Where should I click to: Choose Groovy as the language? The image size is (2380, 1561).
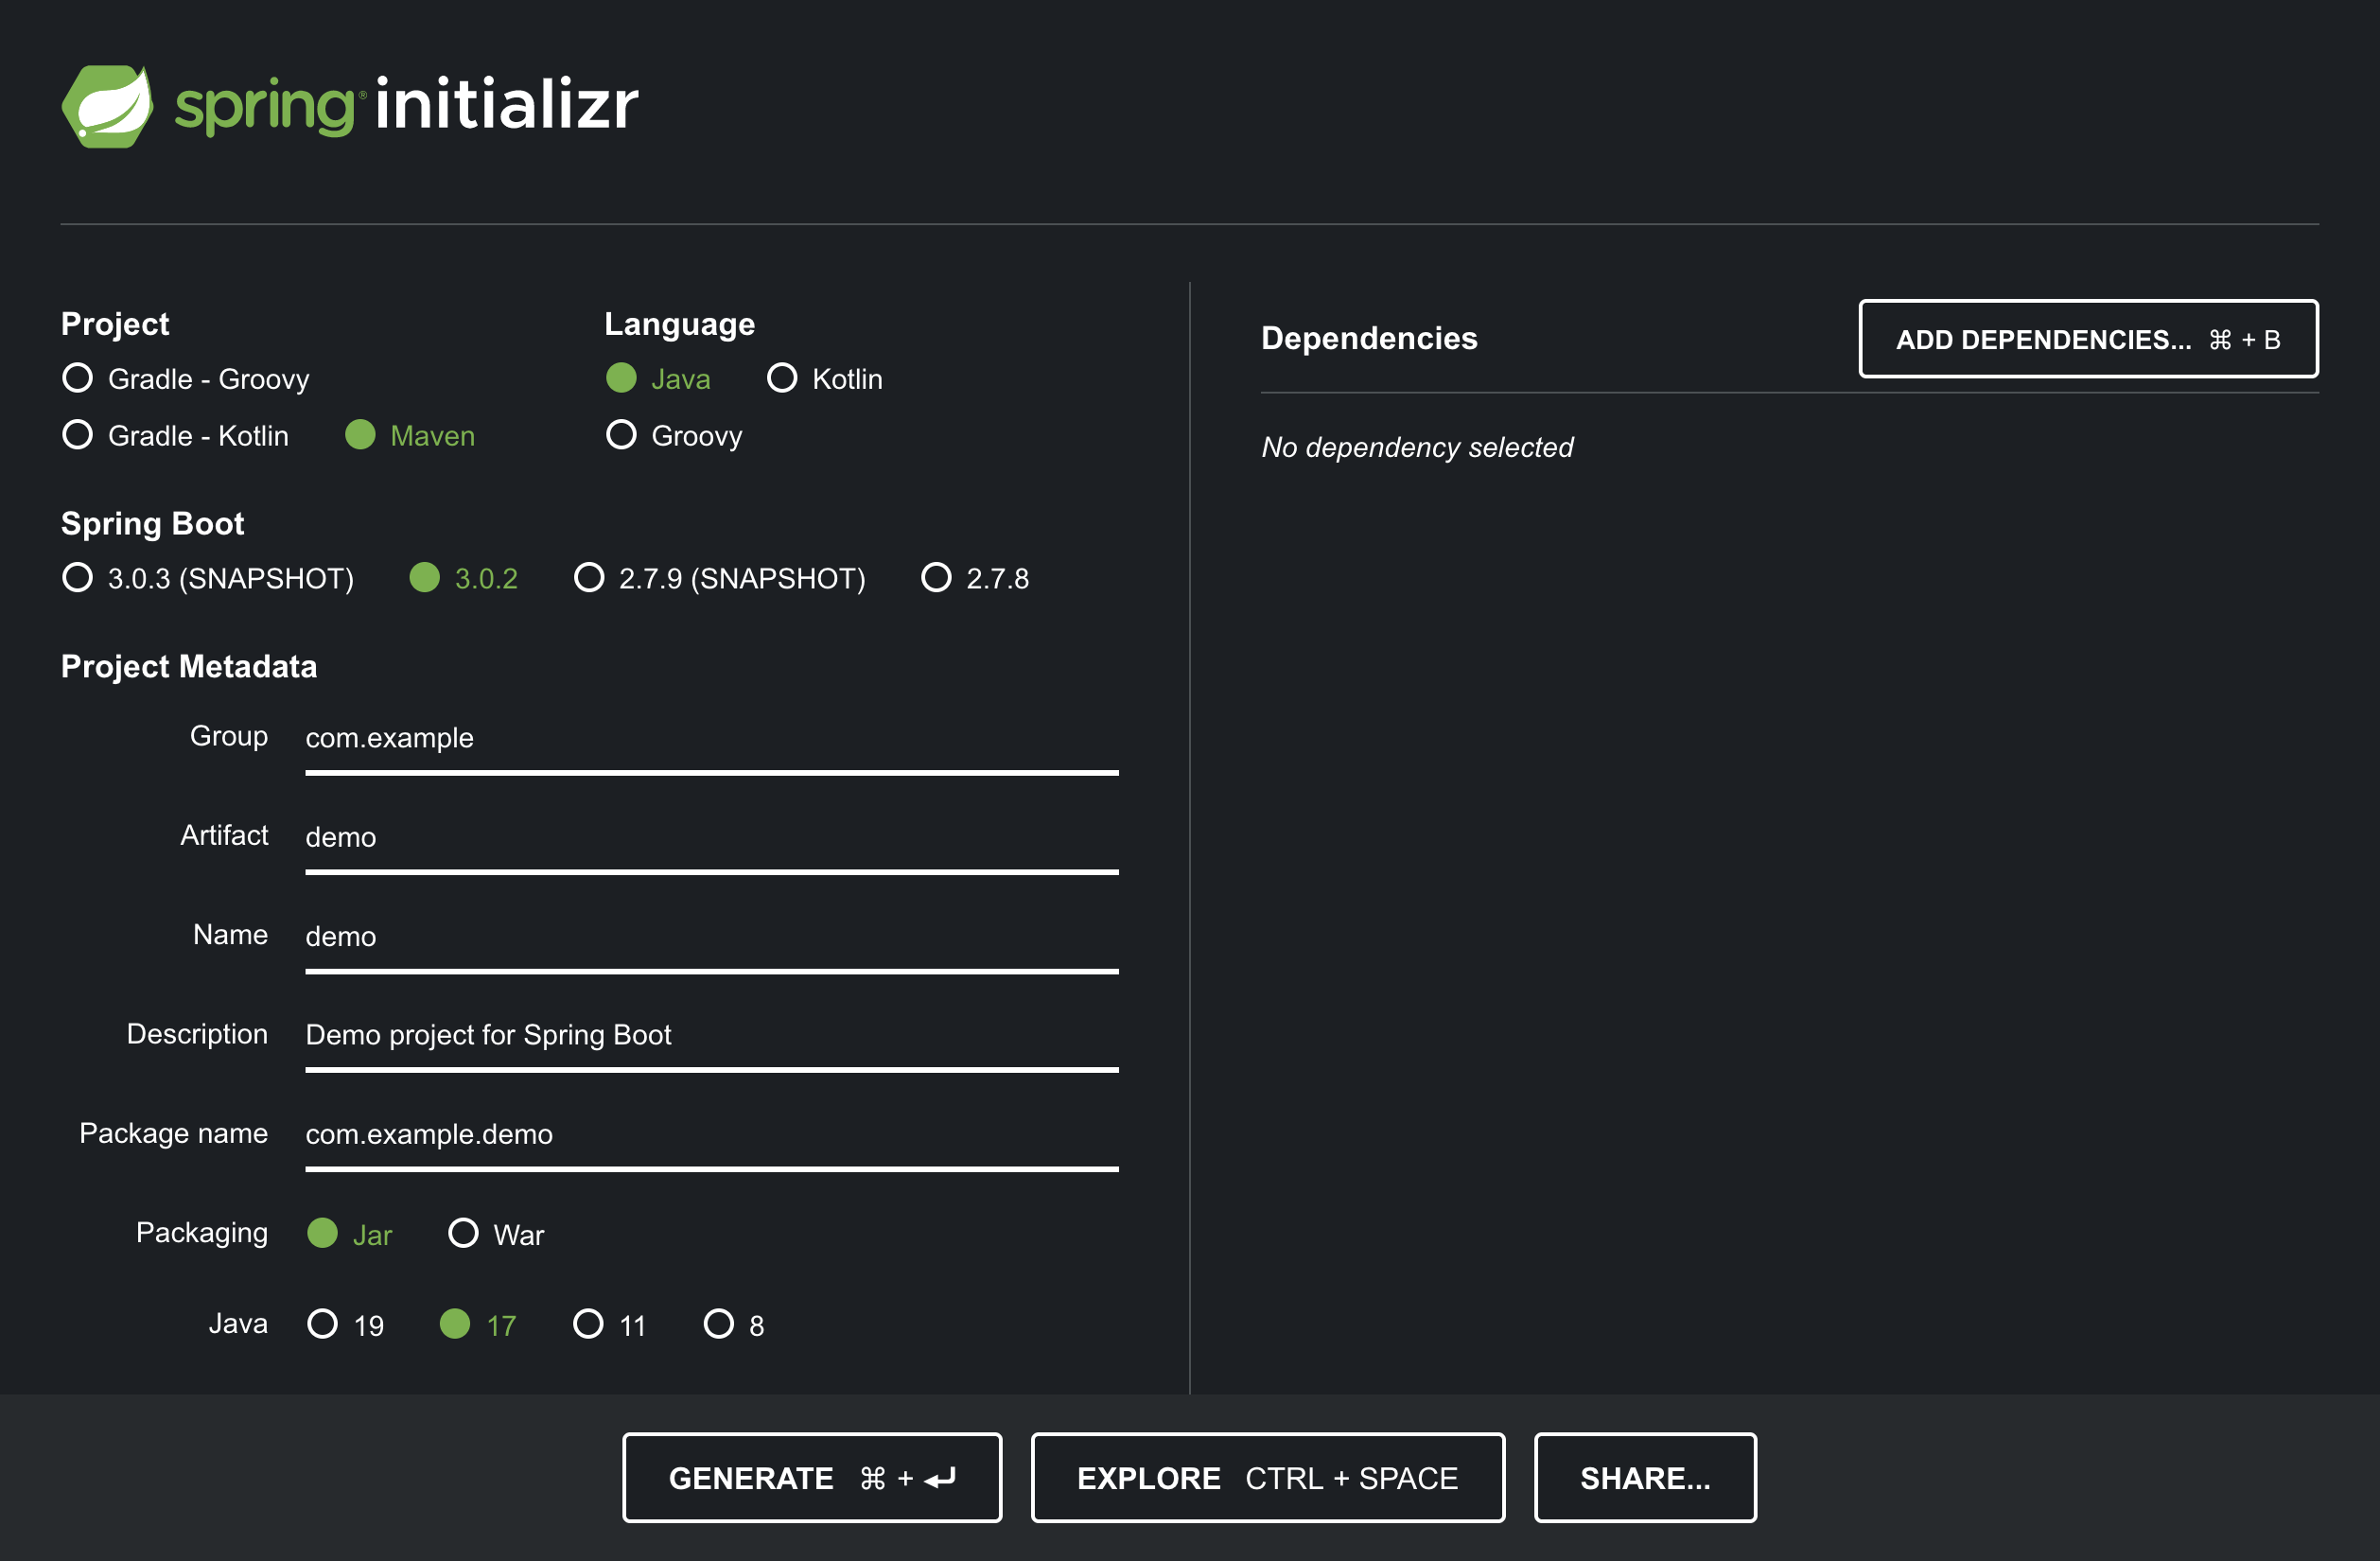pyautogui.click(x=674, y=435)
